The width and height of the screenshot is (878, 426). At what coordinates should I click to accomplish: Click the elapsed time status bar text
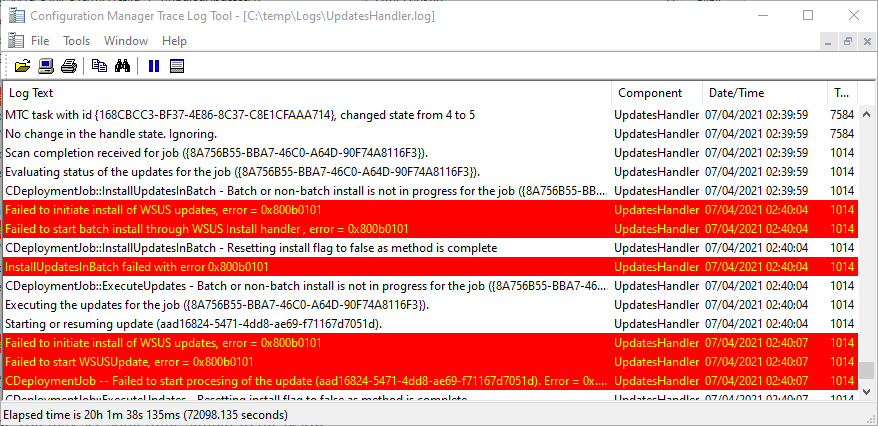(x=146, y=415)
